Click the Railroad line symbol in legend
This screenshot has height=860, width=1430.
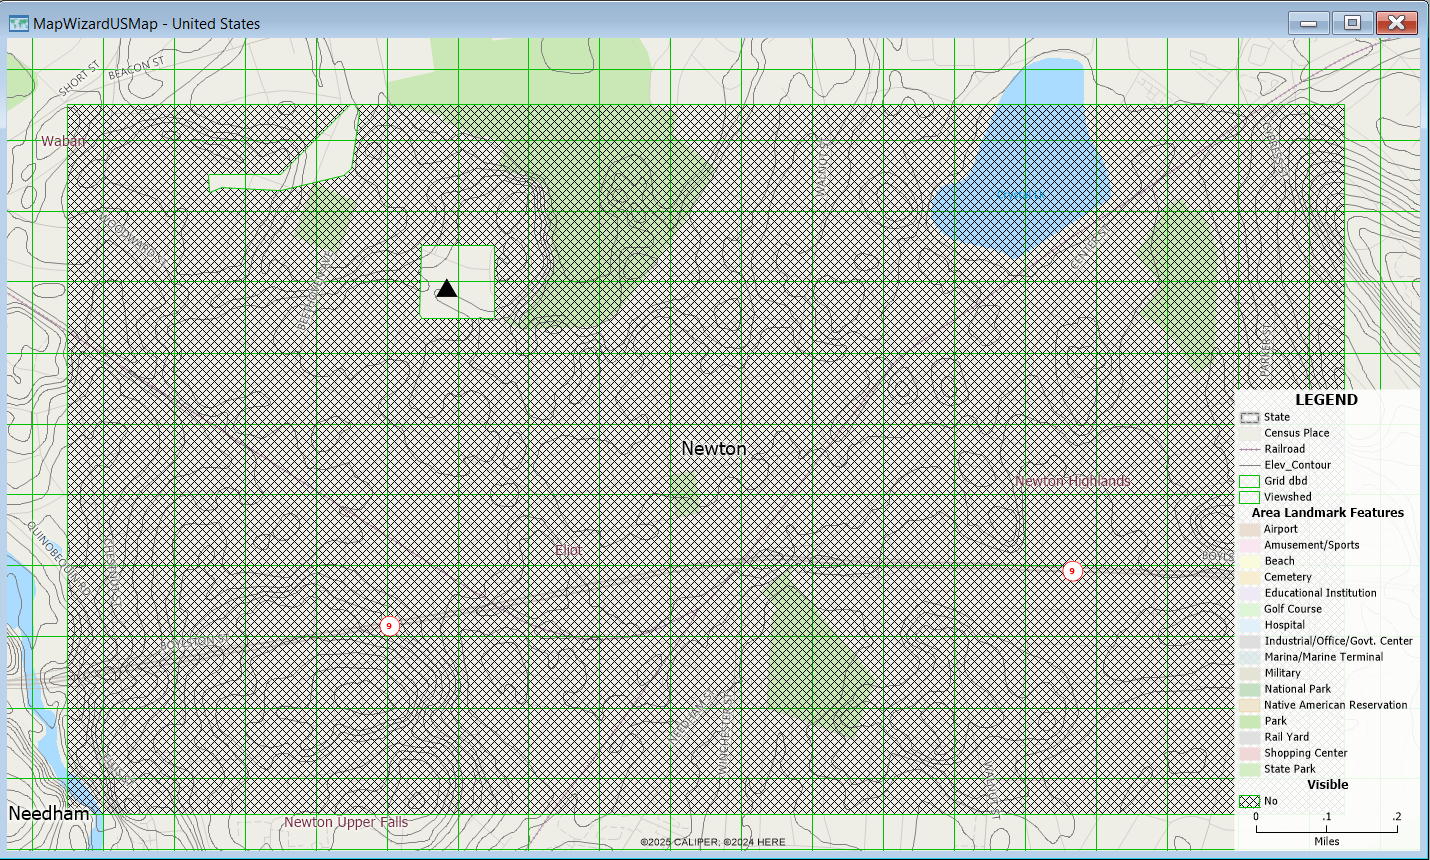1249,449
